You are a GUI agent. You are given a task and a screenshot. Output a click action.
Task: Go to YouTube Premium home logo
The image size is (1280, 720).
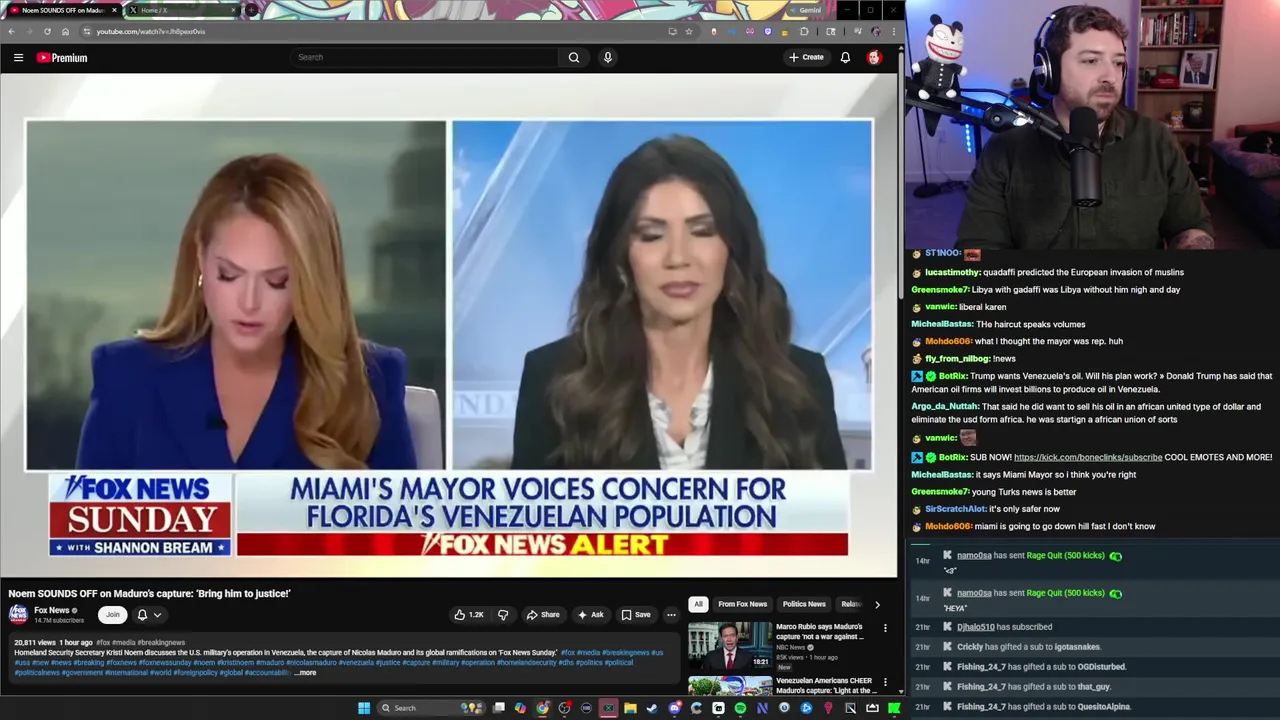pyautogui.click(x=62, y=58)
